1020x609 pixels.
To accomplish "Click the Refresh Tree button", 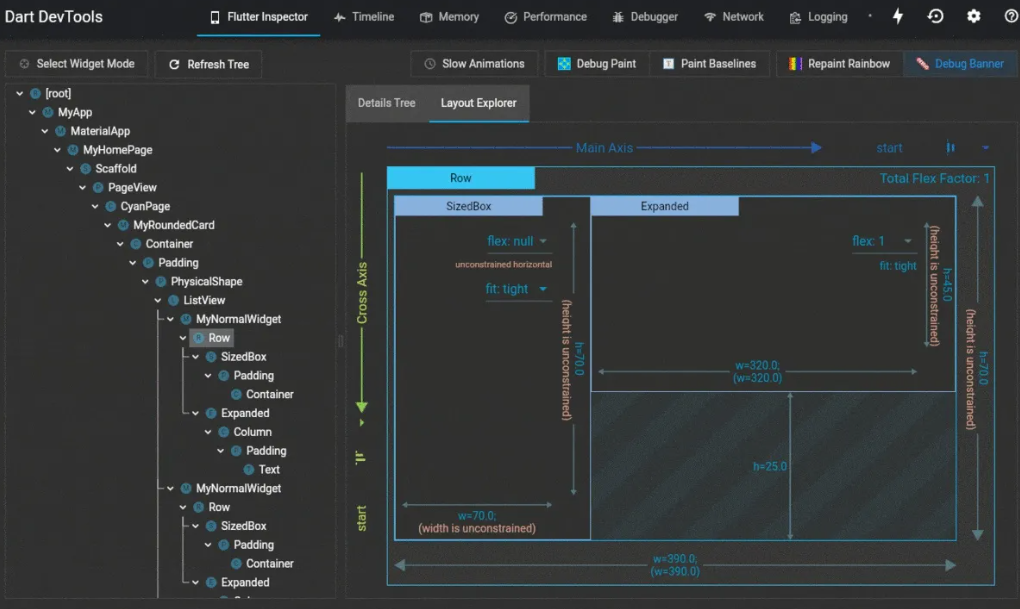I will point(209,64).
